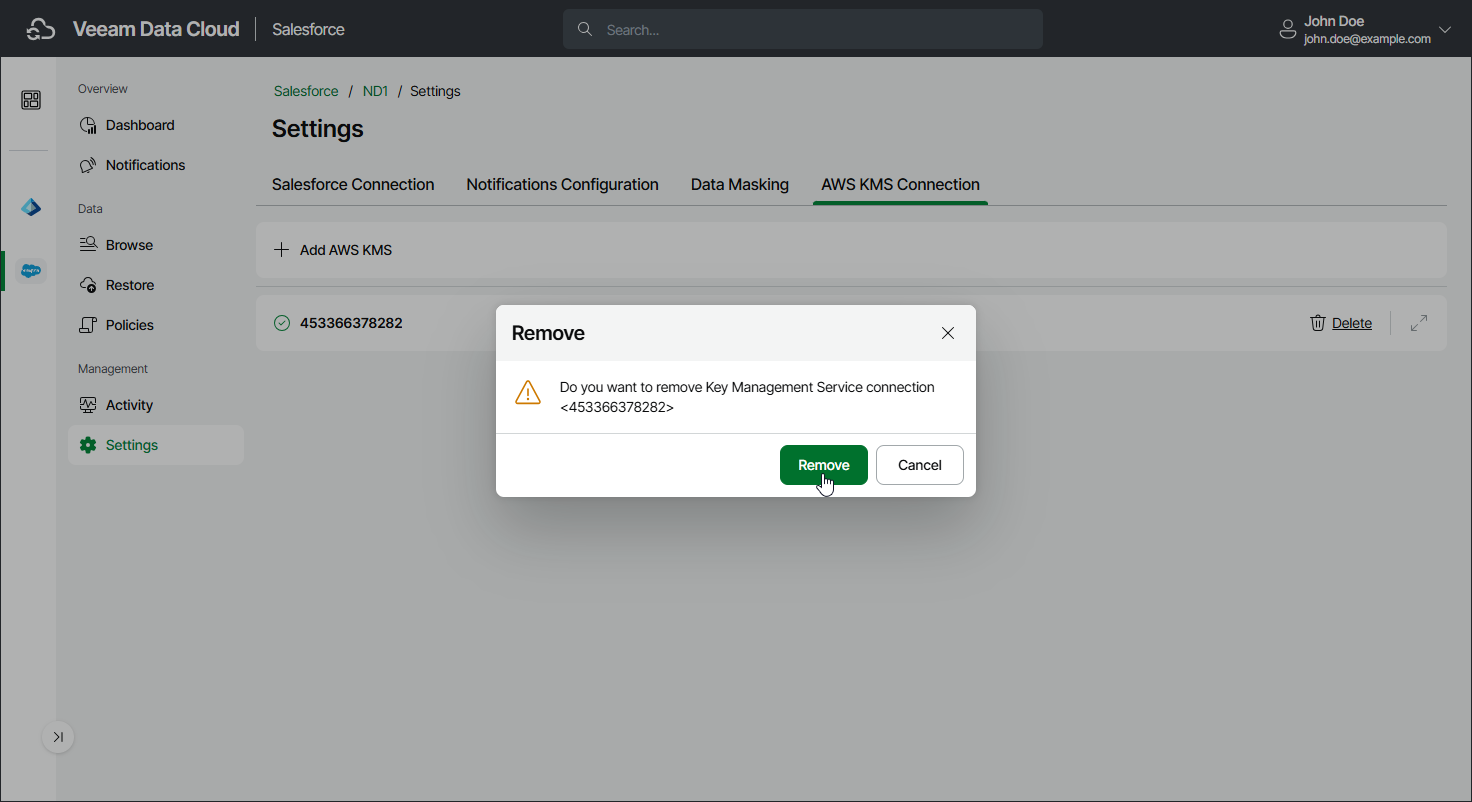Select the 453366378282 connection row text
The width and height of the screenshot is (1472, 802).
point(351,323)
